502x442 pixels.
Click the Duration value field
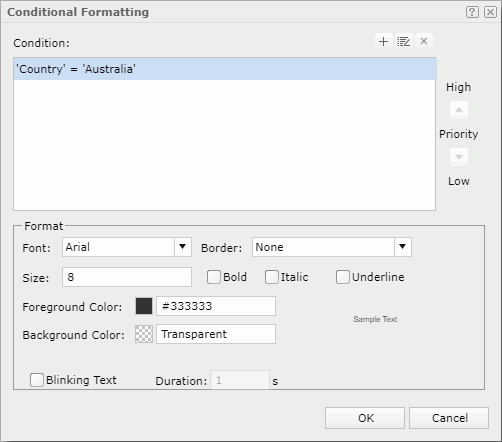point(240,380)
